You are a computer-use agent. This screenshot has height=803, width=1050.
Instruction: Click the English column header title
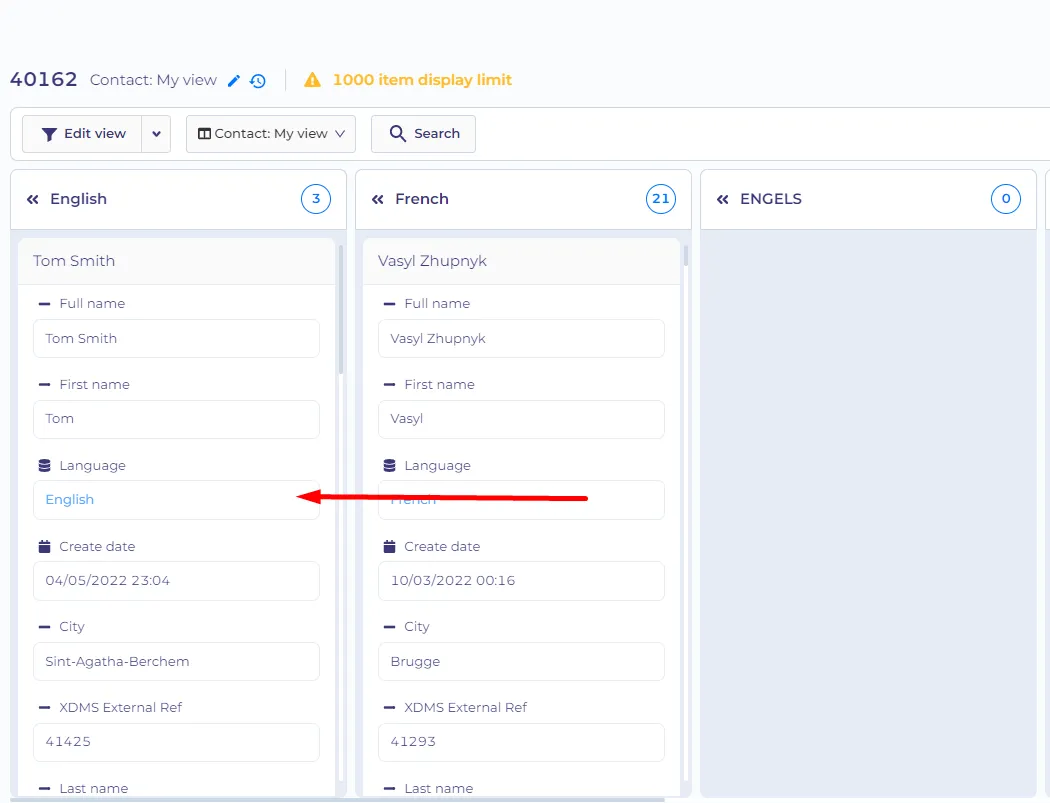pos(78,199)
